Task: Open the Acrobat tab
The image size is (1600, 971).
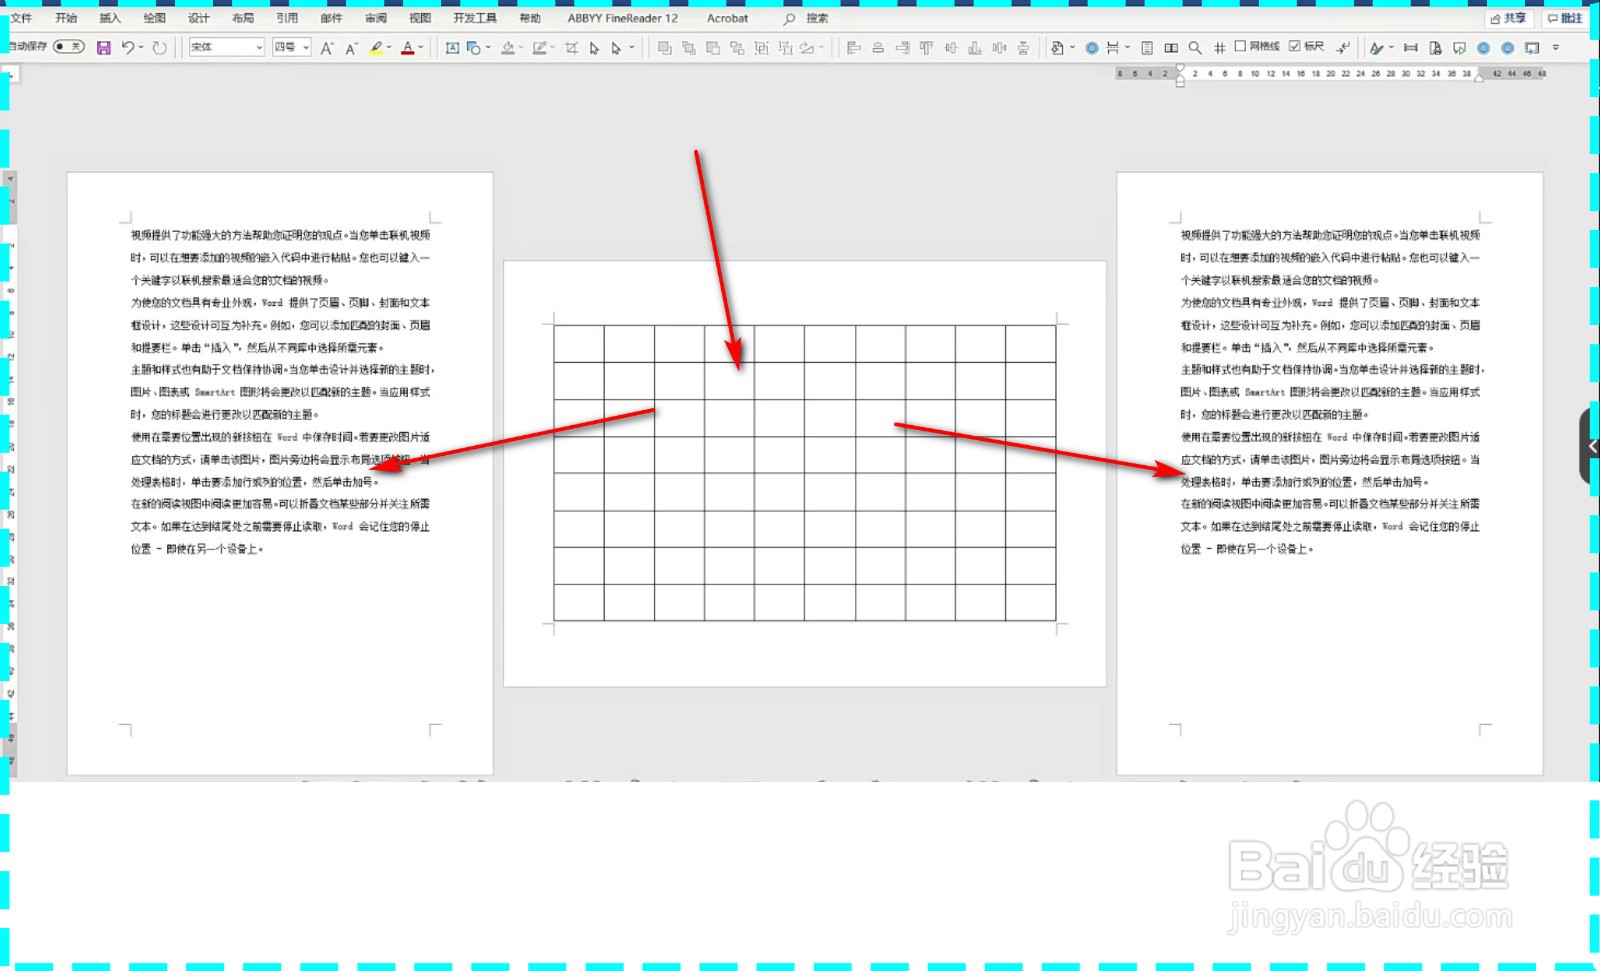Action: click(727, 18)
